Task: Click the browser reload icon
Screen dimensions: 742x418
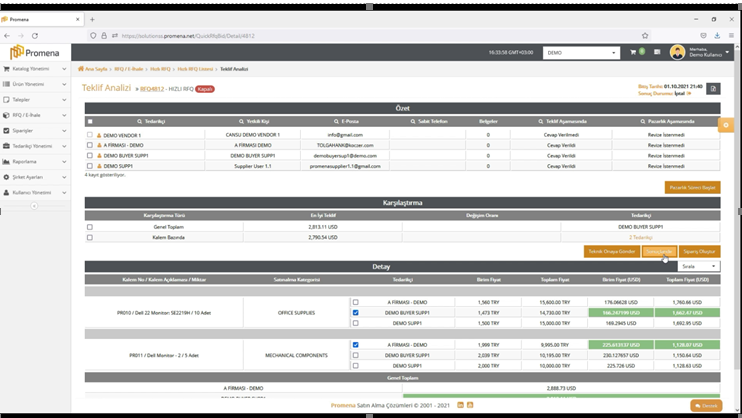Action: click(x=35, y=36)
